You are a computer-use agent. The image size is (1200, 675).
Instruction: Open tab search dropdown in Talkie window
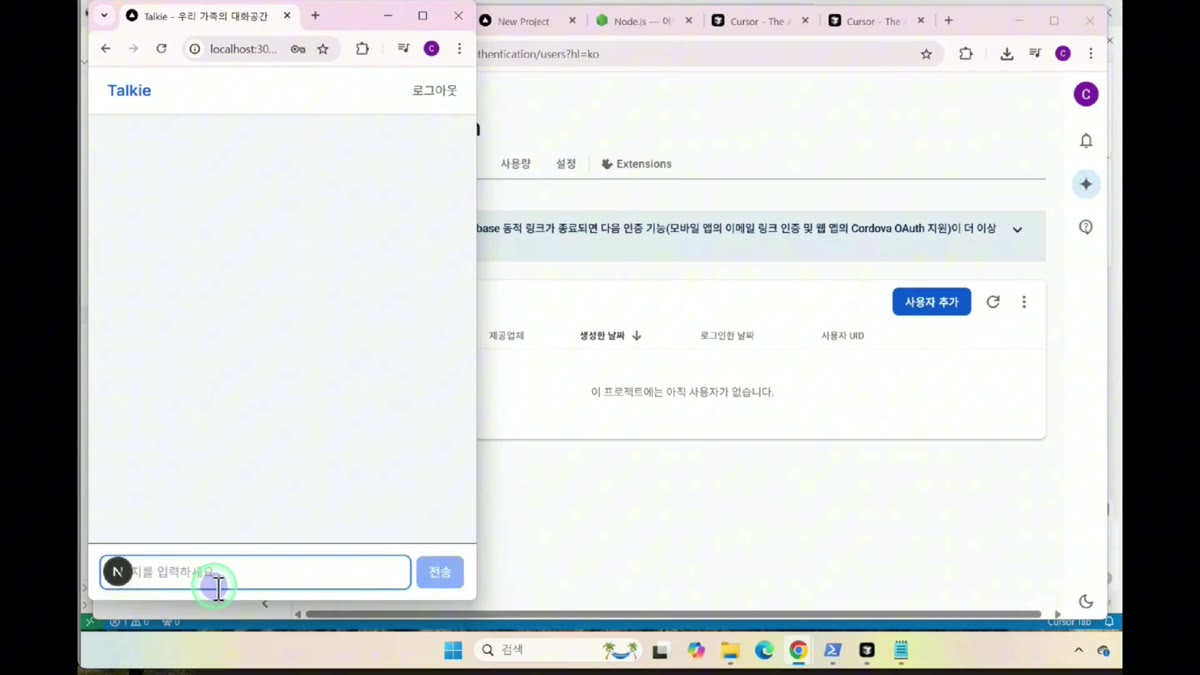point(104,16)
